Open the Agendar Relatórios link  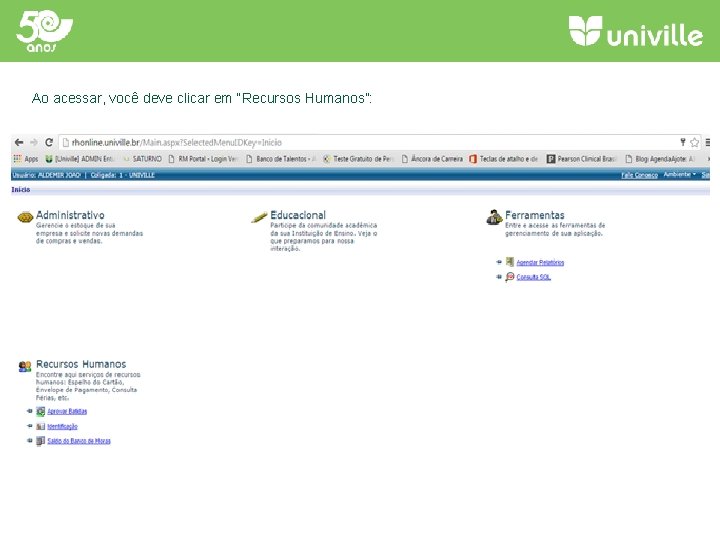point(540,263)
